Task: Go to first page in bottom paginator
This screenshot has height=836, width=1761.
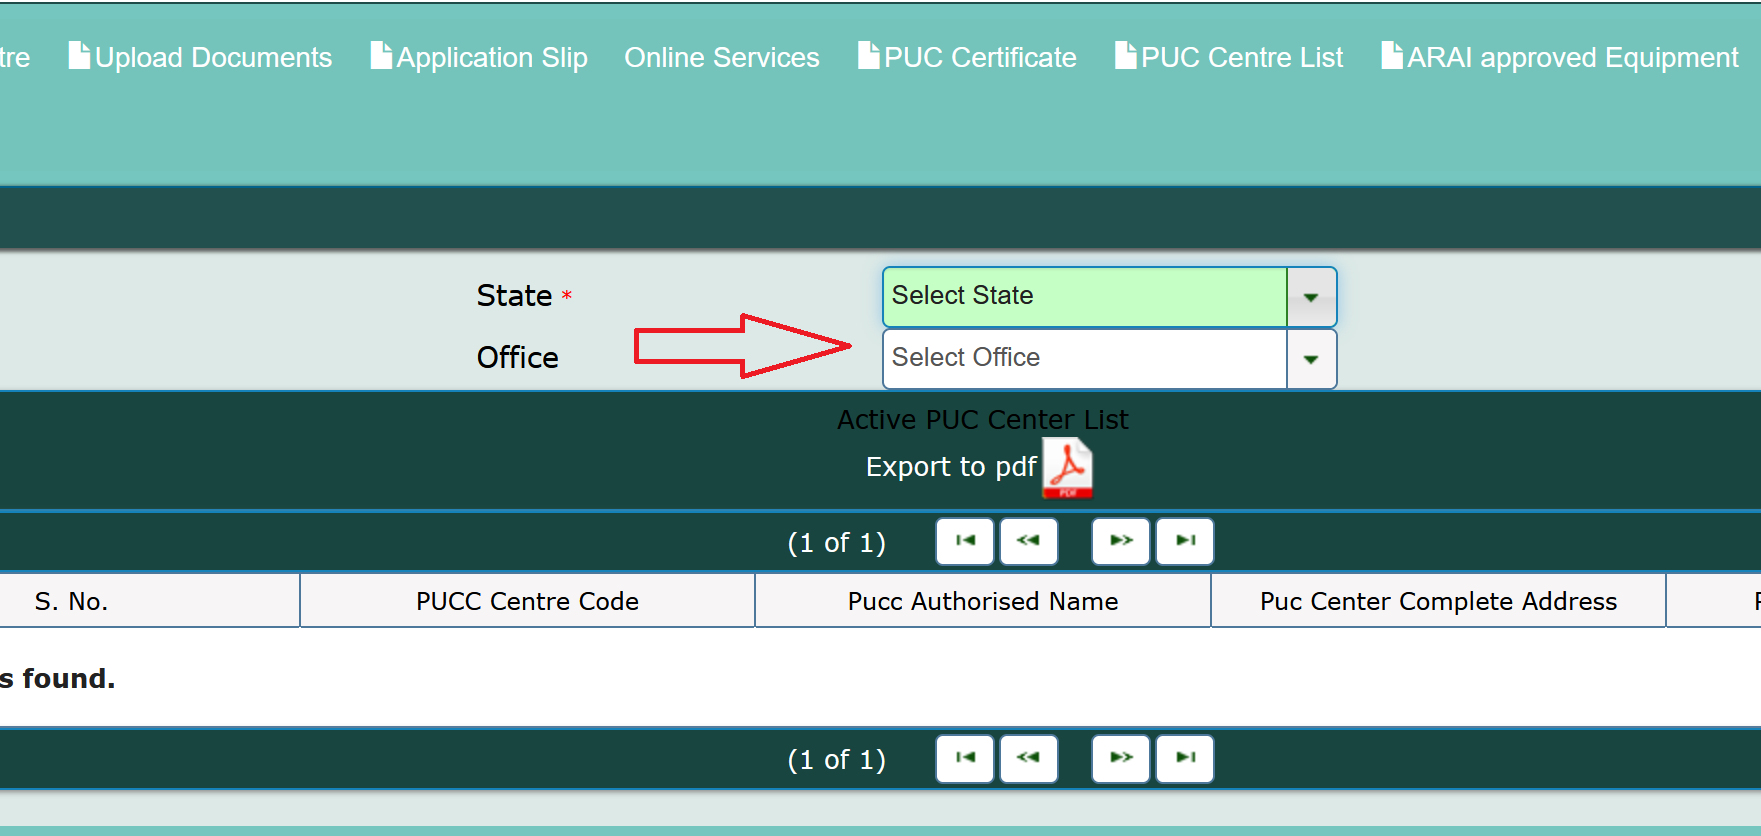Action: [x=964, y=758]
